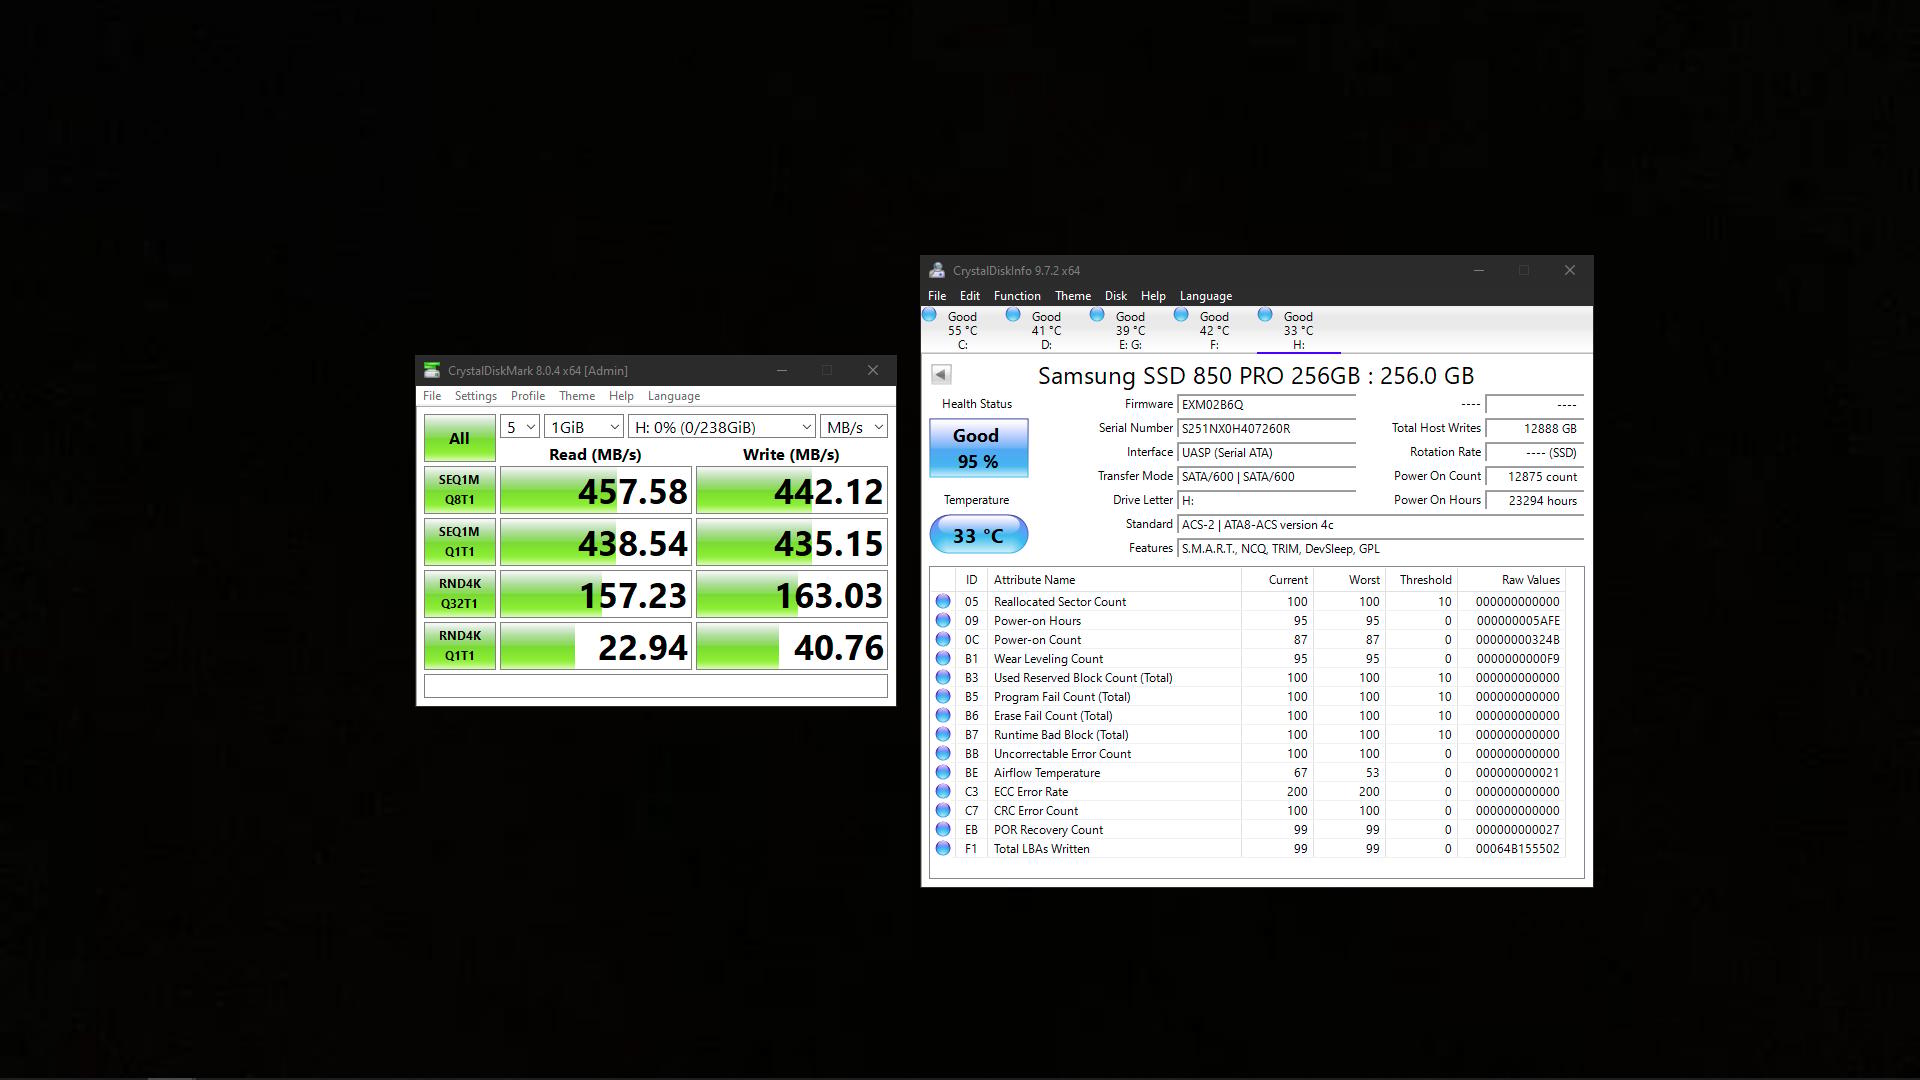Click the Raw Values column header
The width and height of the screenshot is (1920, 1080).
(x=1511, y=580)
